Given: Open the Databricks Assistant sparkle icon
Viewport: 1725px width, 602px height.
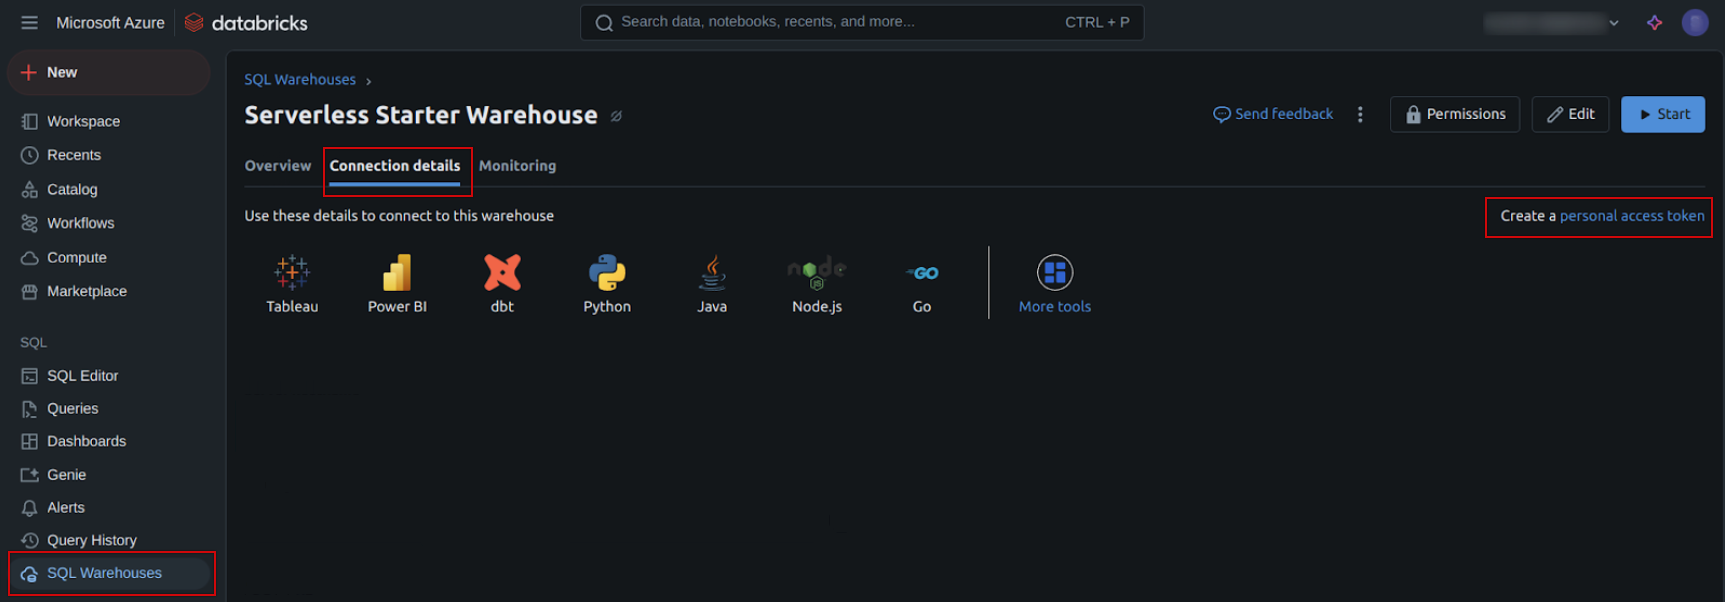Looking at the screenshot, I should point(1655,22).
